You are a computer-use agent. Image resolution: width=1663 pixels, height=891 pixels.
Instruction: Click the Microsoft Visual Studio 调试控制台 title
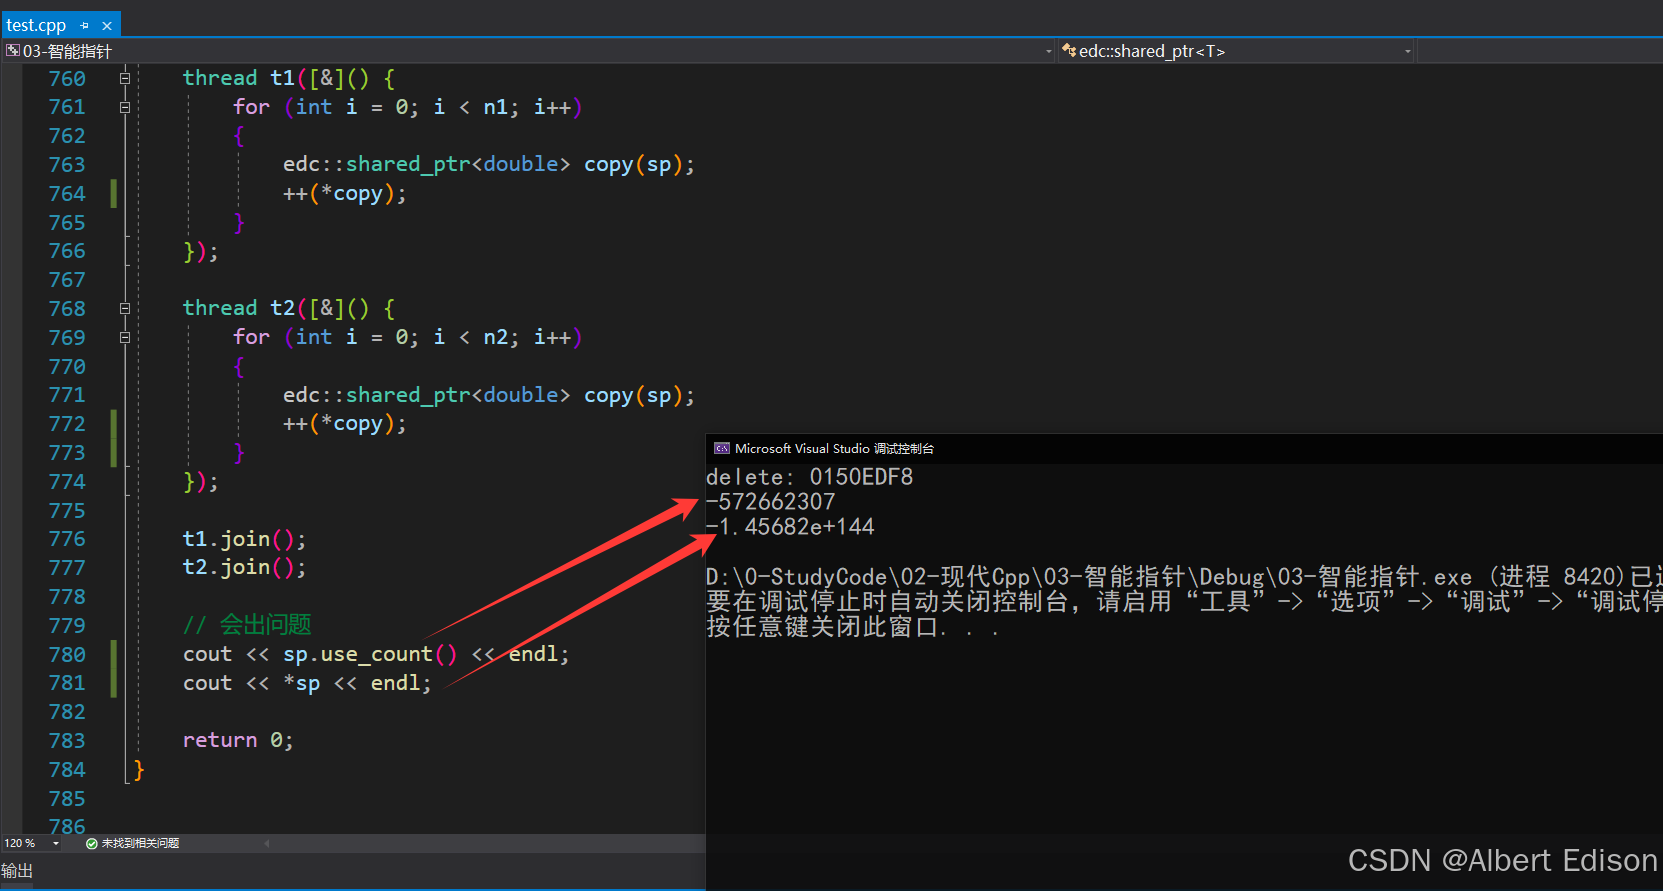click(x=834, y=449)
